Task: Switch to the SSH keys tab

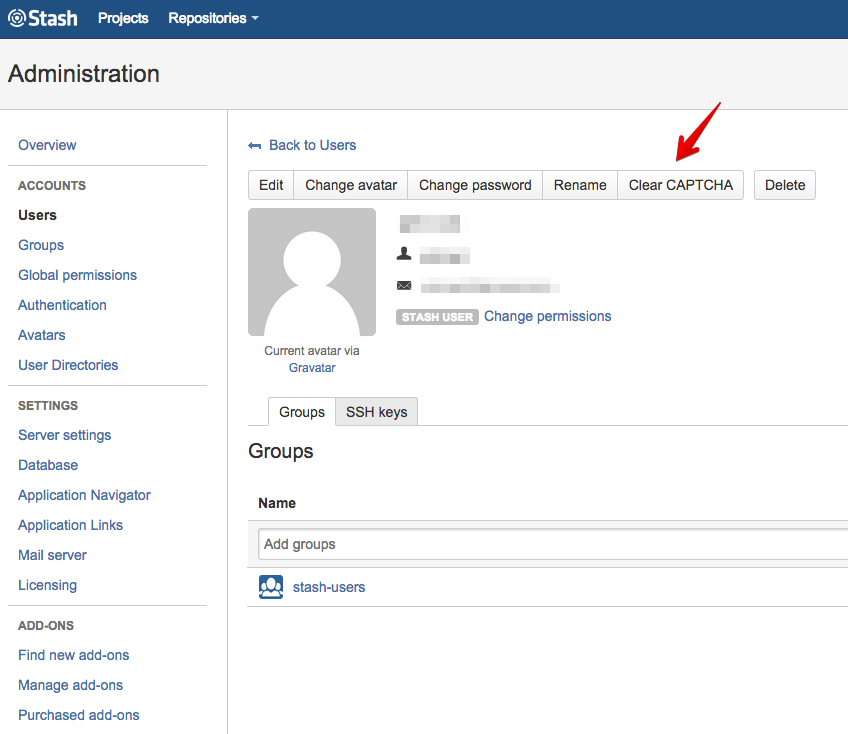Action: coord(376,412)
